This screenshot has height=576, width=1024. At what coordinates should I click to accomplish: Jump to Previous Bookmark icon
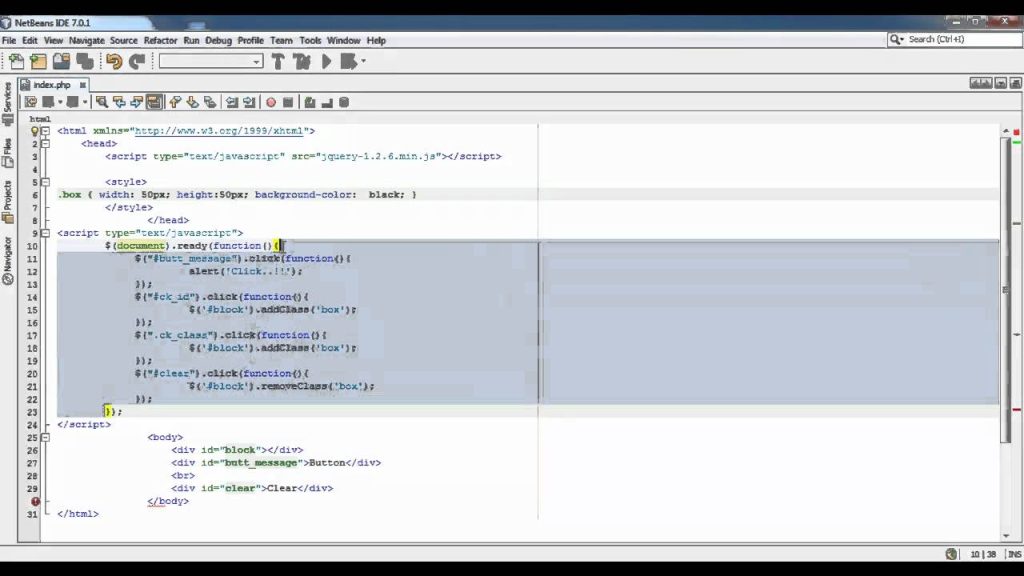[x=175, y=102]
